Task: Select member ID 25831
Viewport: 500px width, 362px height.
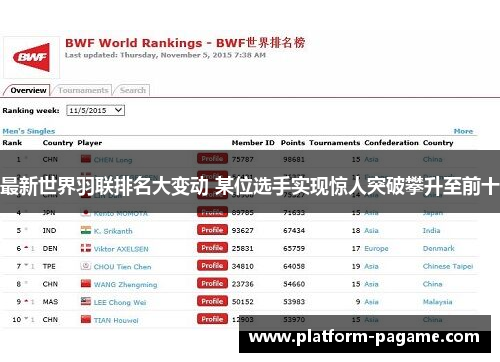Action: (x=243, y=248)
